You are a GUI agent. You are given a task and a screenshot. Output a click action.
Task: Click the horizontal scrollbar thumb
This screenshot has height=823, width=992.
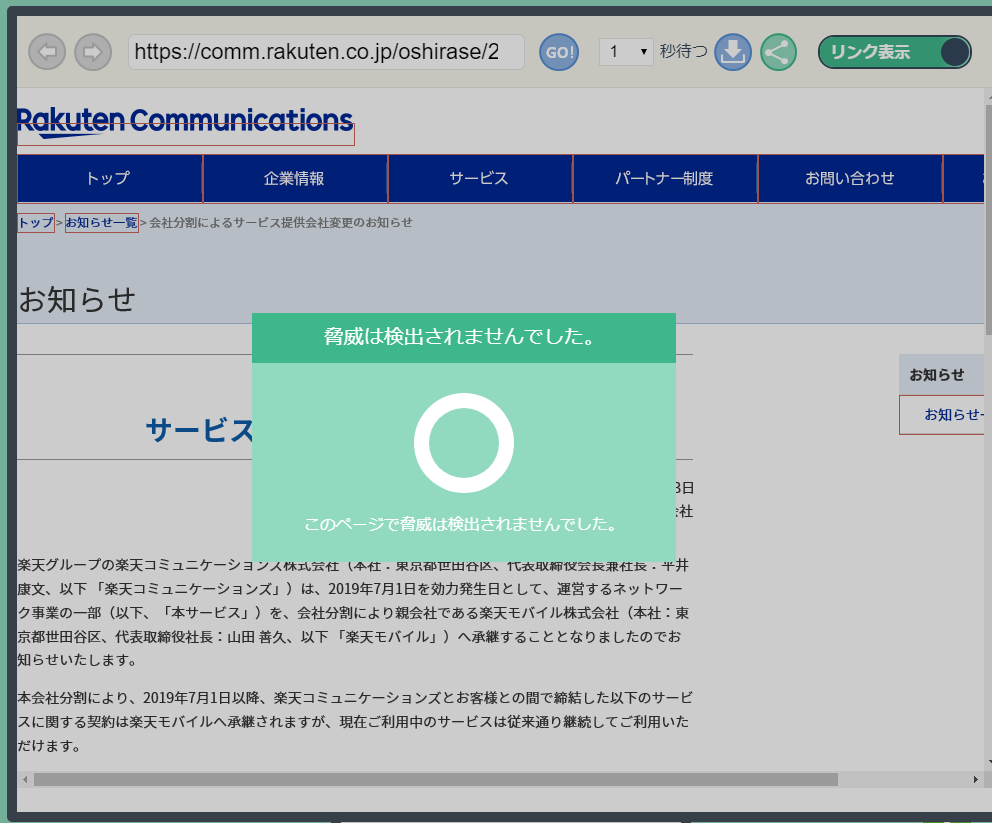(435, 779)
